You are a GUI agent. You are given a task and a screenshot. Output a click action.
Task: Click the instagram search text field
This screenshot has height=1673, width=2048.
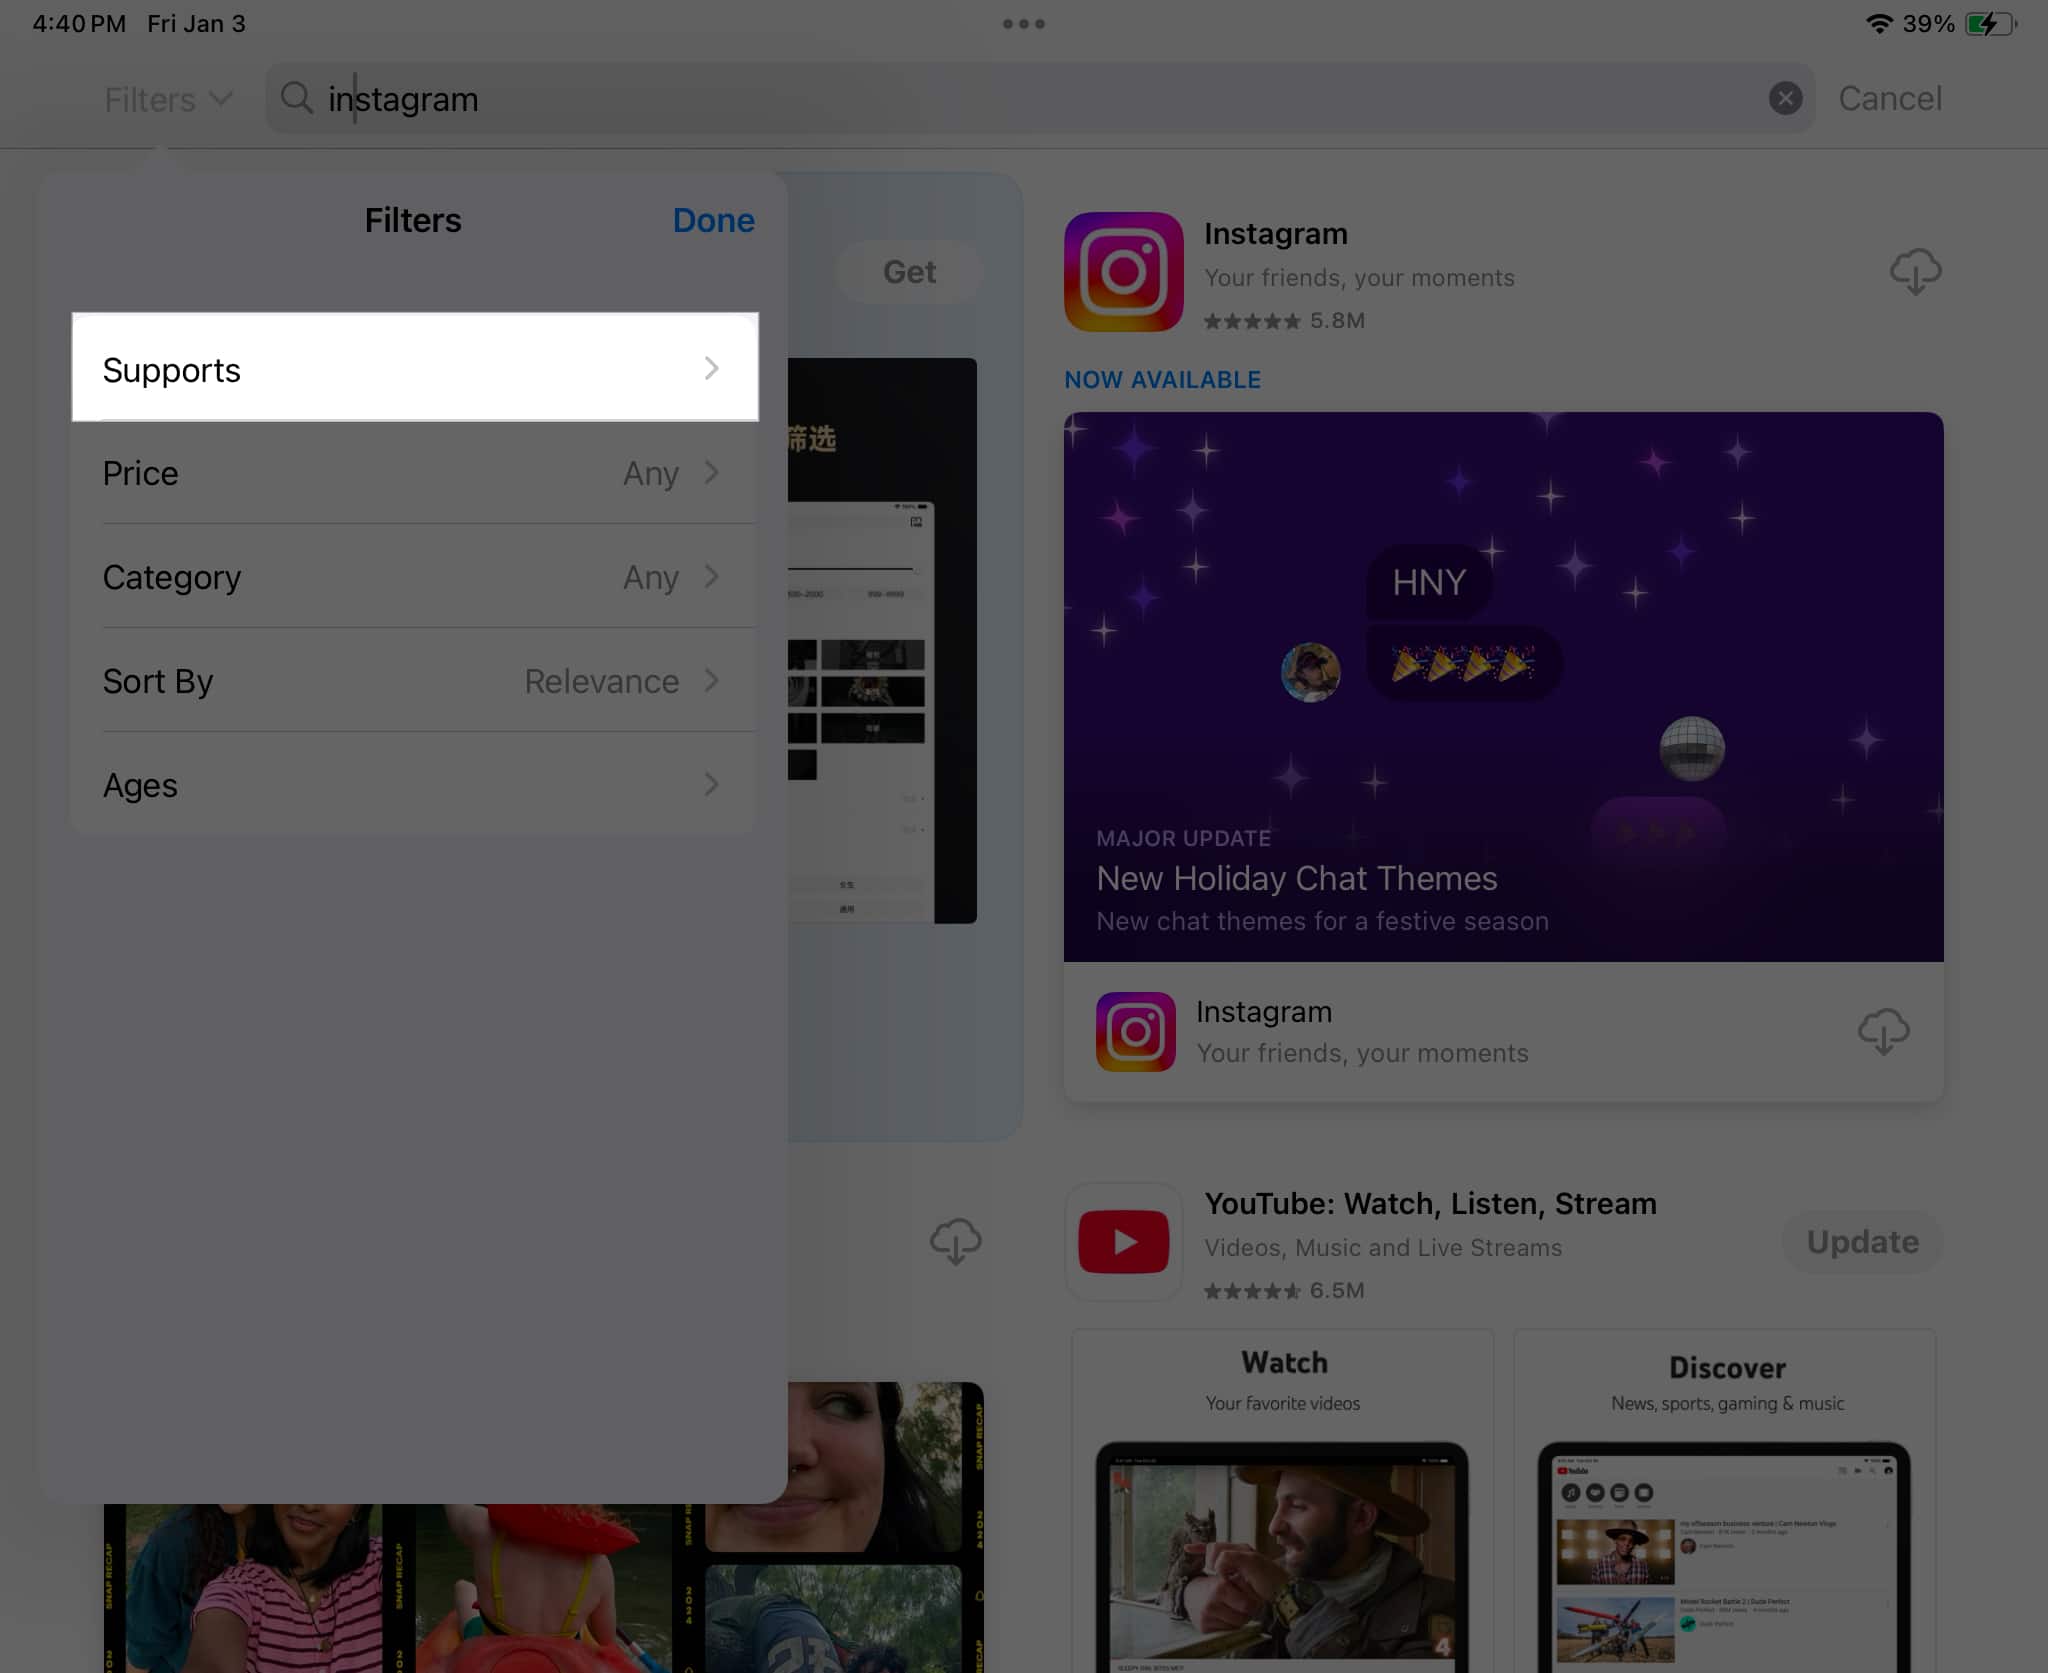[1040, 98]
